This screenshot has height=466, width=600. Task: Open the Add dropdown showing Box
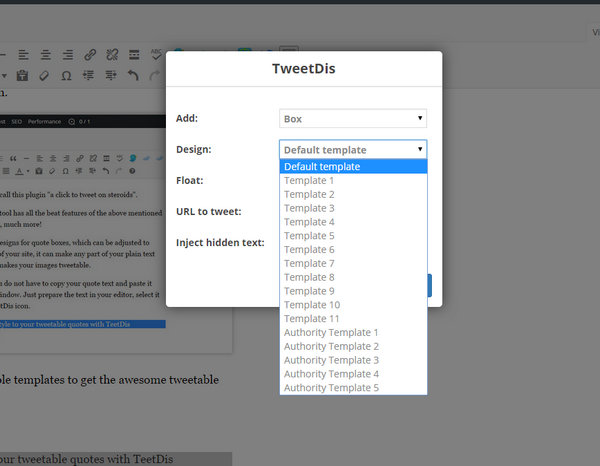353,119
